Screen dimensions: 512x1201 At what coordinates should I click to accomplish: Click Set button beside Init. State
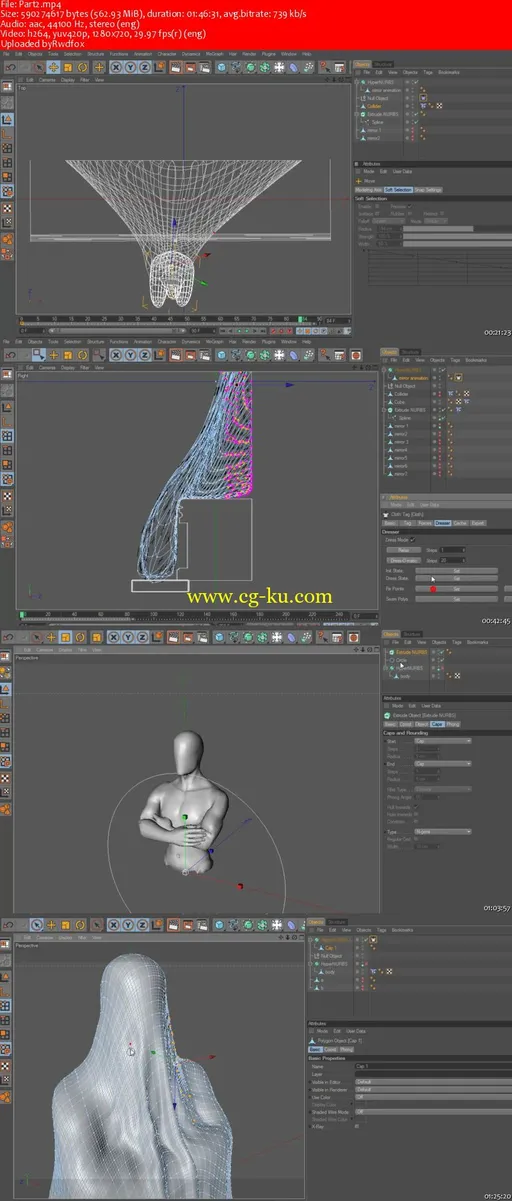point(456,571)
